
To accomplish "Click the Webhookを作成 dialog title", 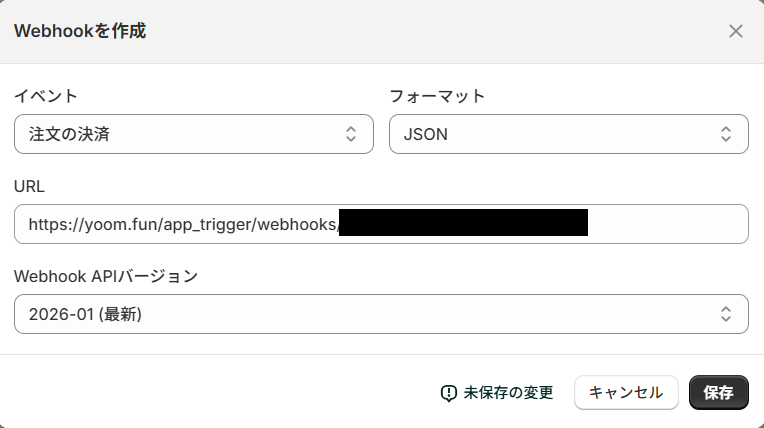I will [x=80, y=31].
